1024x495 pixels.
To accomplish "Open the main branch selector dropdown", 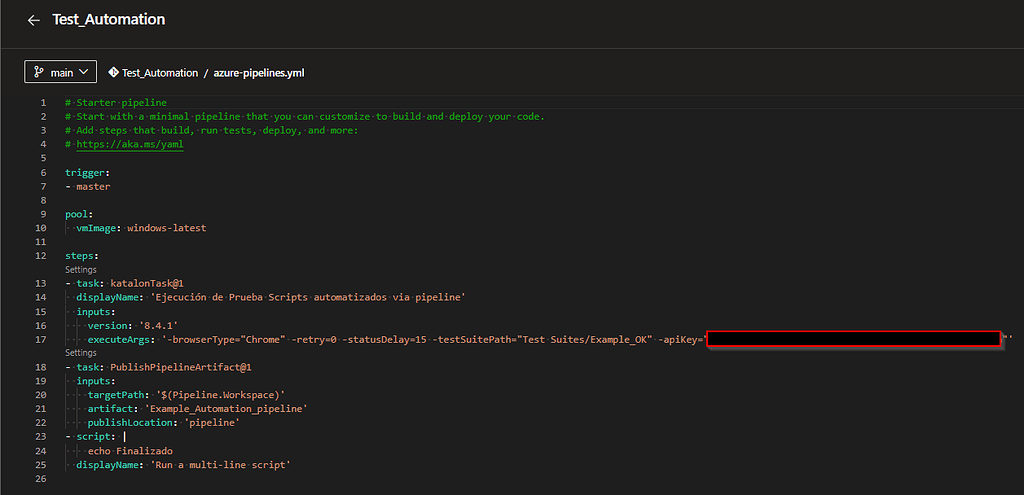I will click(x=60, y=72).
